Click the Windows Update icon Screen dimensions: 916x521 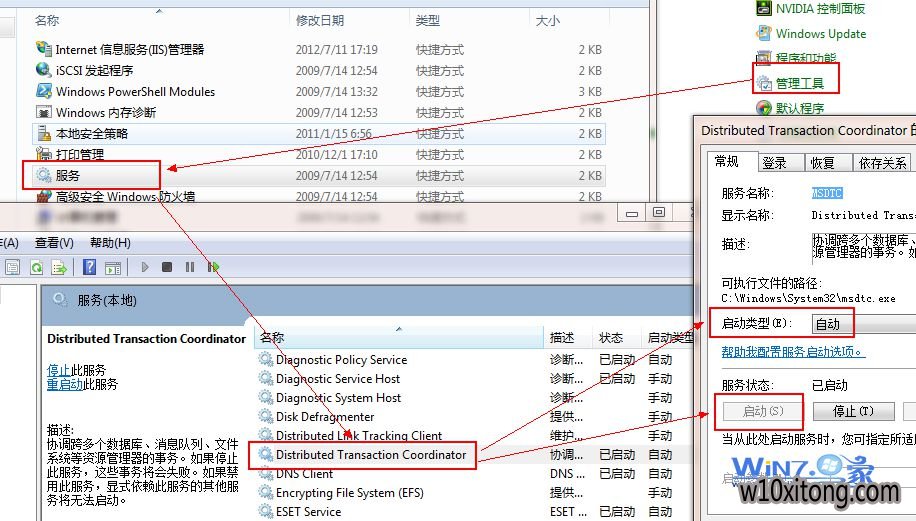point(764,33)
